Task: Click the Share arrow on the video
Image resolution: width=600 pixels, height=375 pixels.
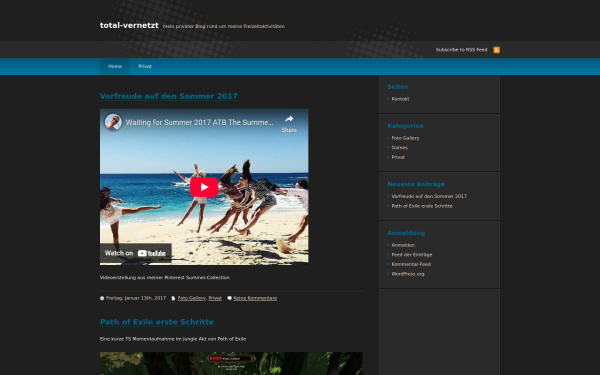Action: click(289, 123)
